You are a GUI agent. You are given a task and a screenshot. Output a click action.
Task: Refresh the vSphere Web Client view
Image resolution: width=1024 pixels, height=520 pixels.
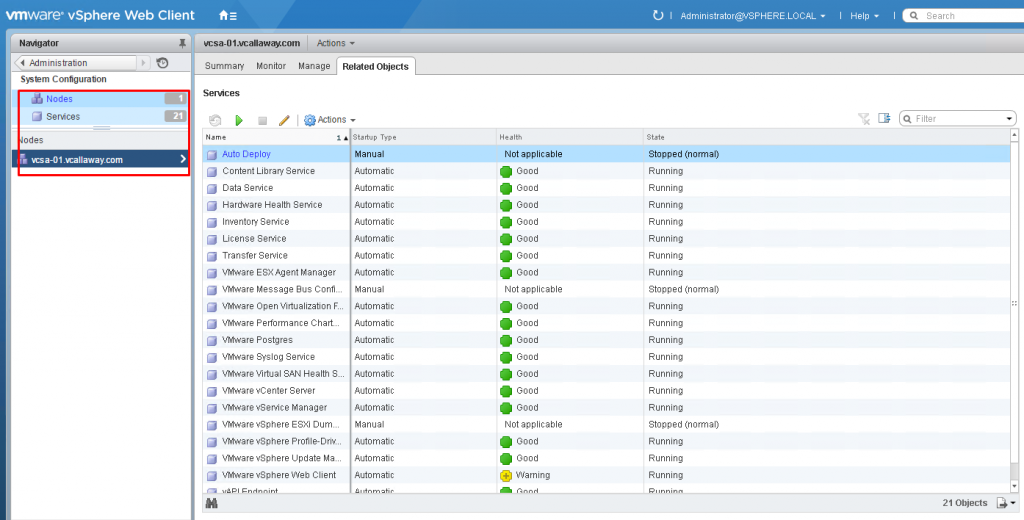point(658,15)
